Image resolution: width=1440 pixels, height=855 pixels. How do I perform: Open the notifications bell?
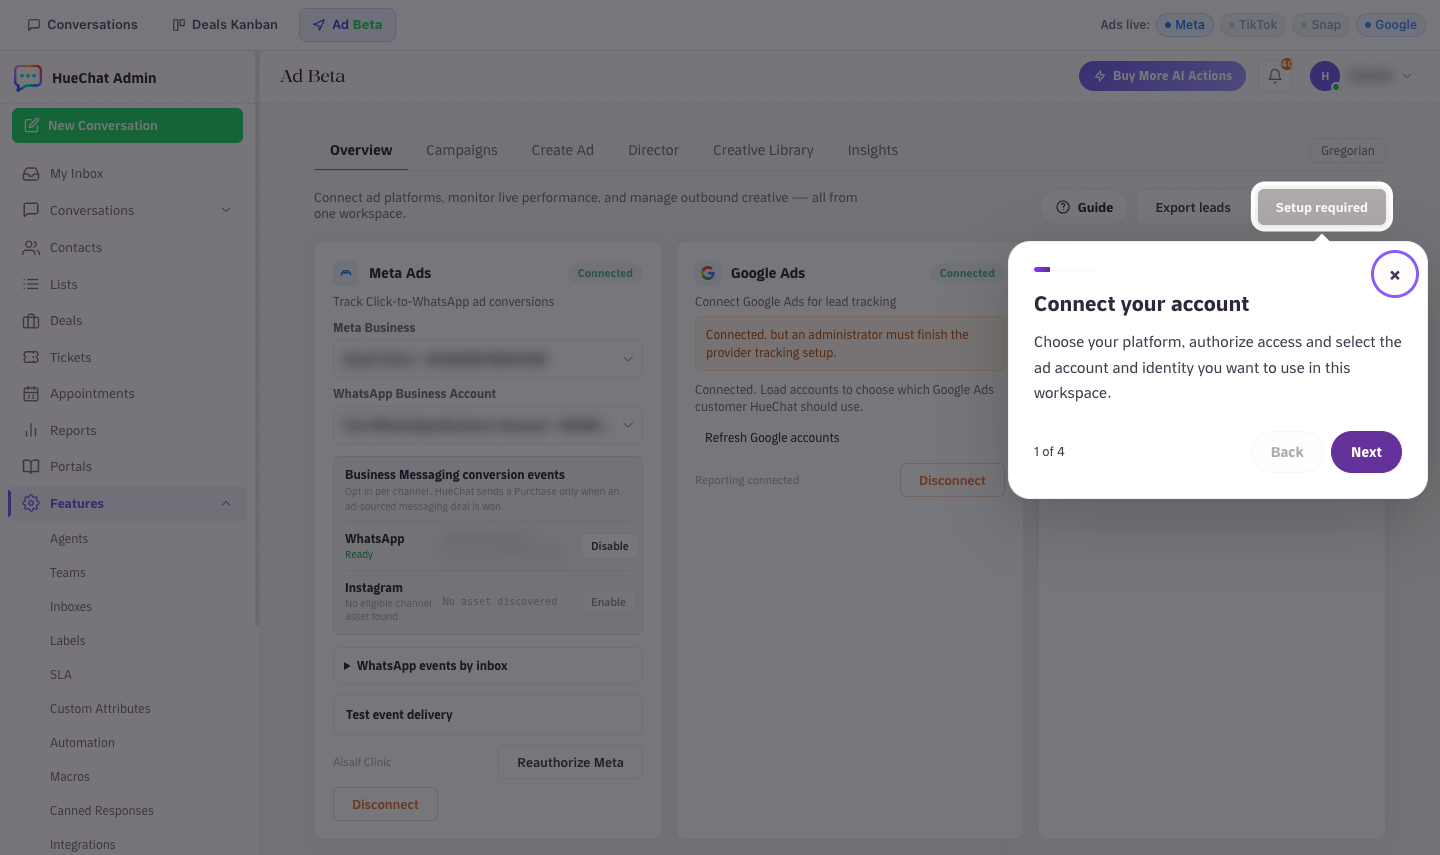[1275, 76]
